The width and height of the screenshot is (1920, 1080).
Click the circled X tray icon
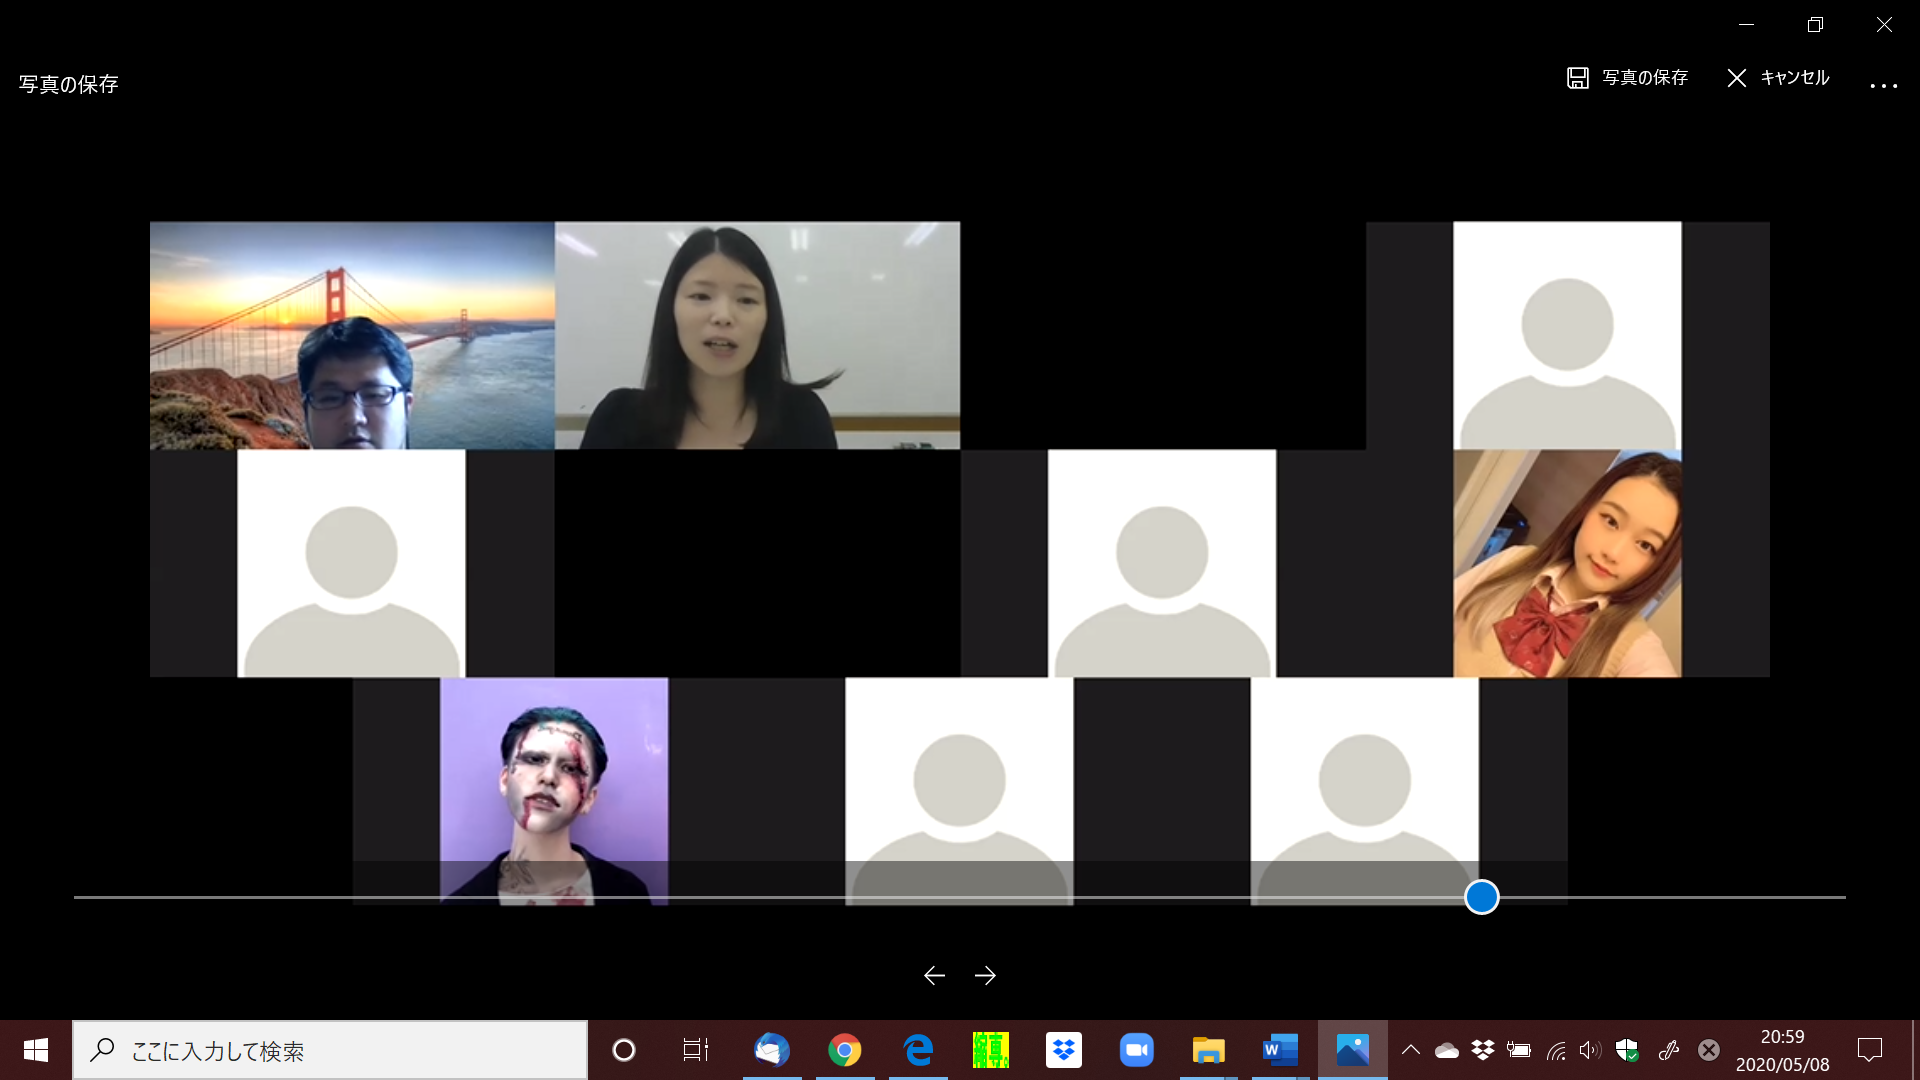1709,1050
